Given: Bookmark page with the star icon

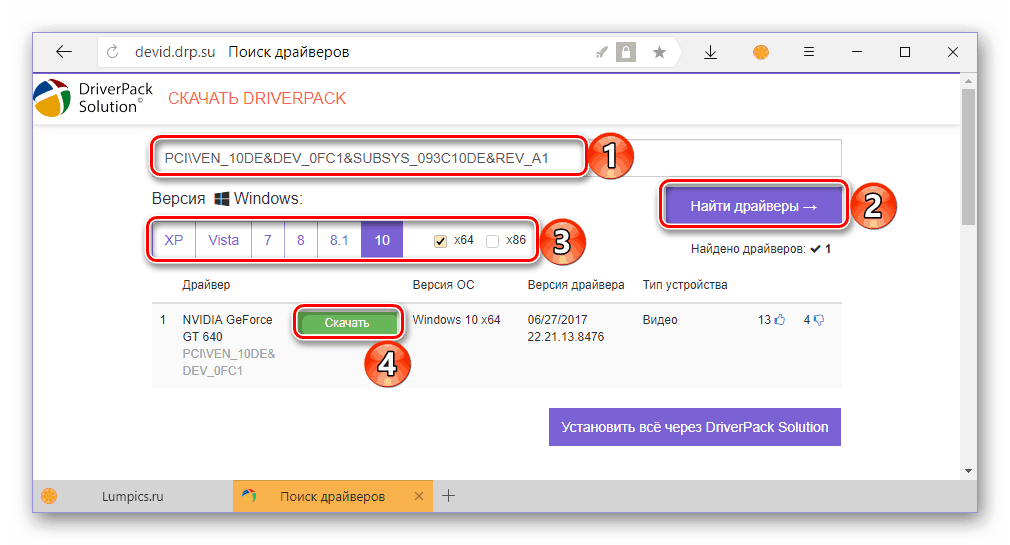Looking at the screenshot, I should (x=659, y=52).
